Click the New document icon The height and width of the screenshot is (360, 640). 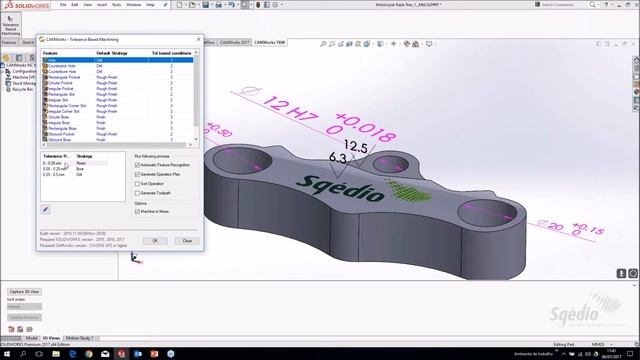179,5
